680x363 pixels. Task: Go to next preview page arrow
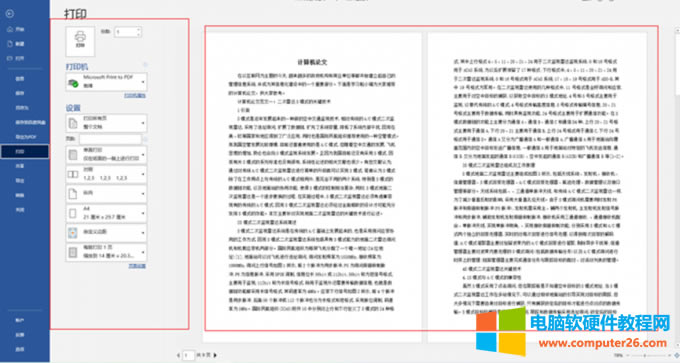pos(216,355)
